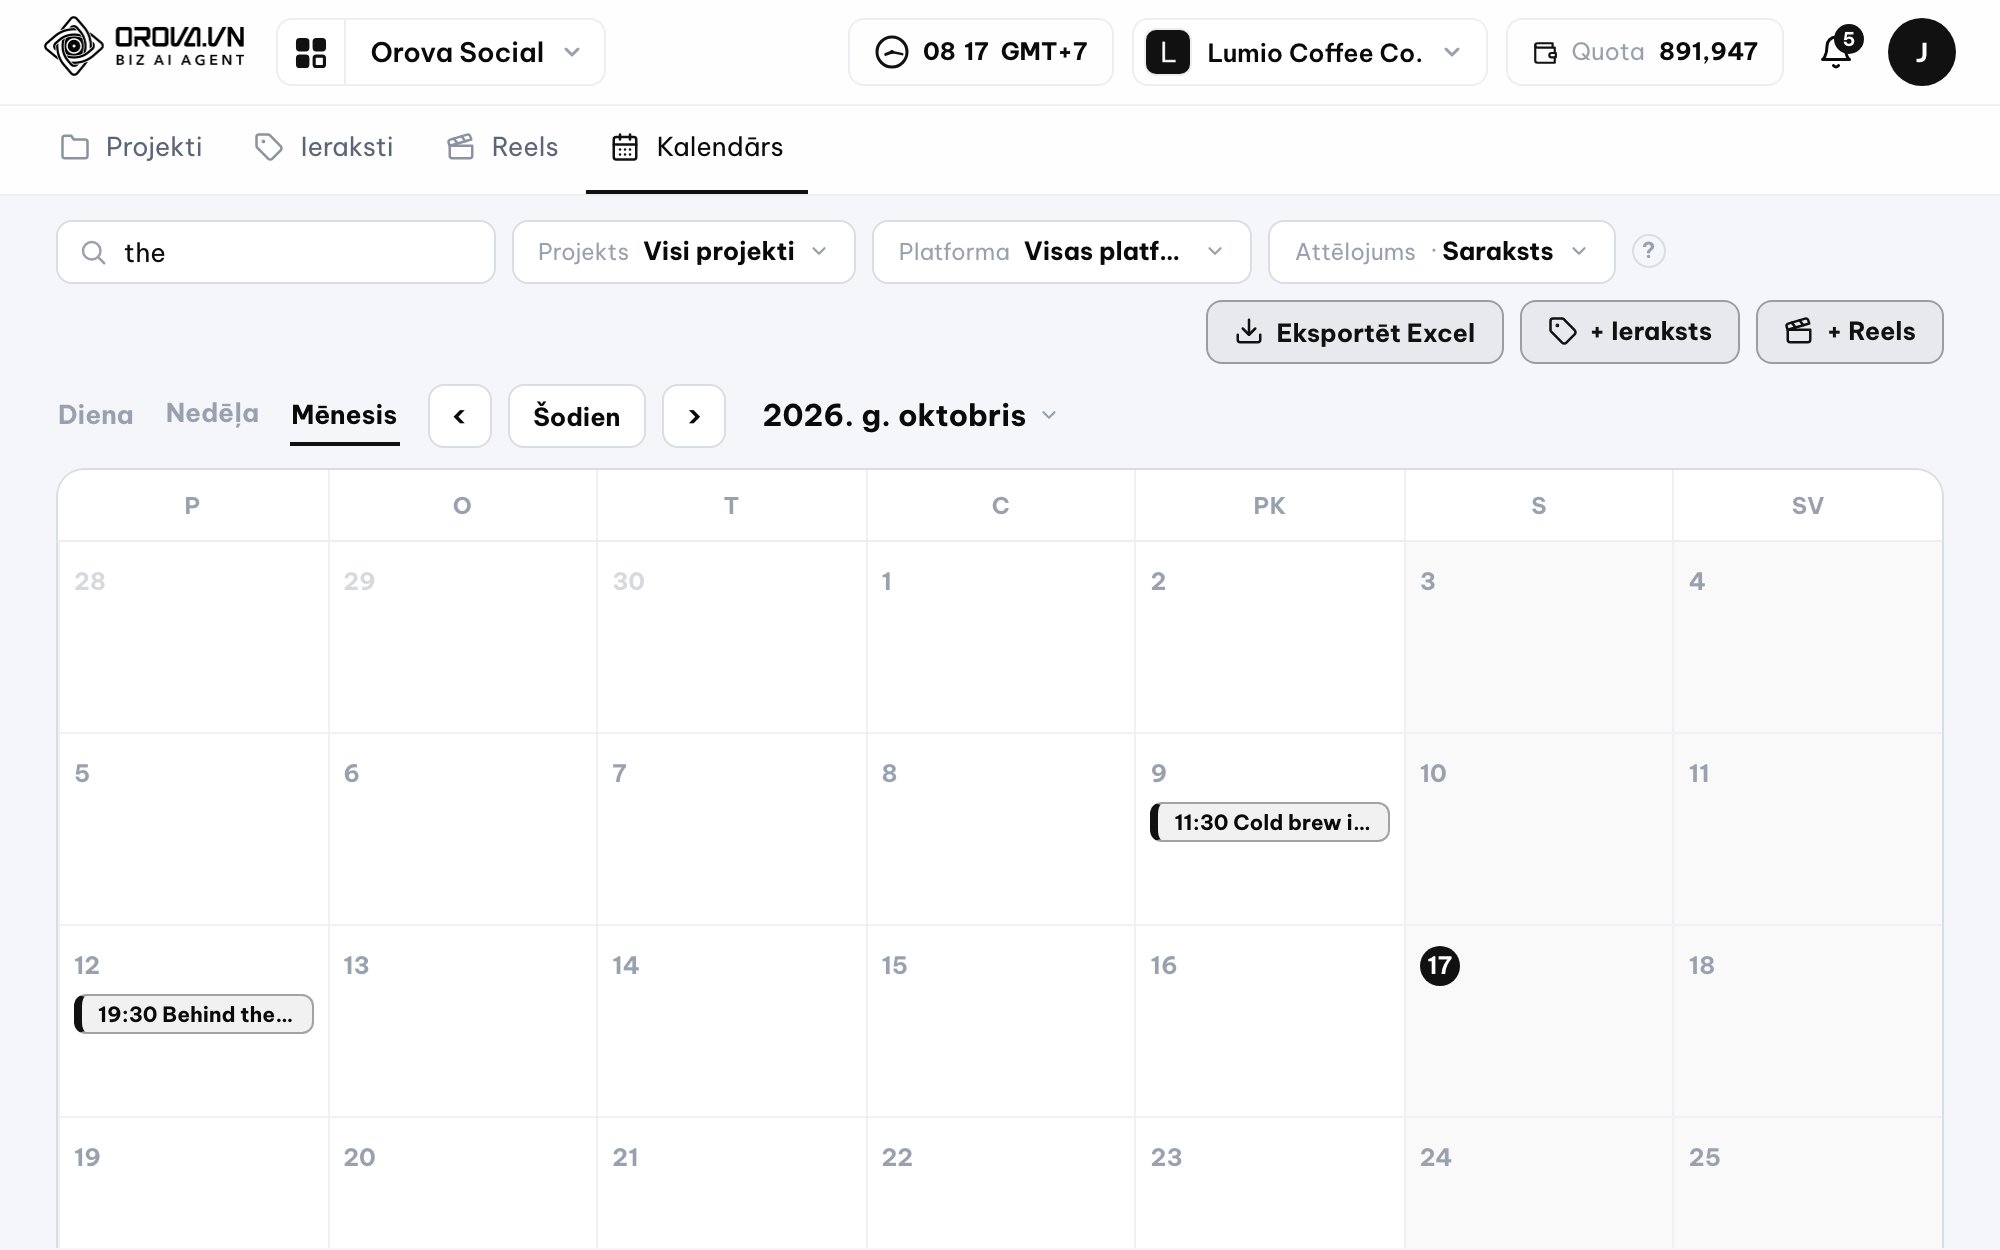Click the help question mark icon
This screenshot has height=1250, width=2000.
click(1648, 251)
